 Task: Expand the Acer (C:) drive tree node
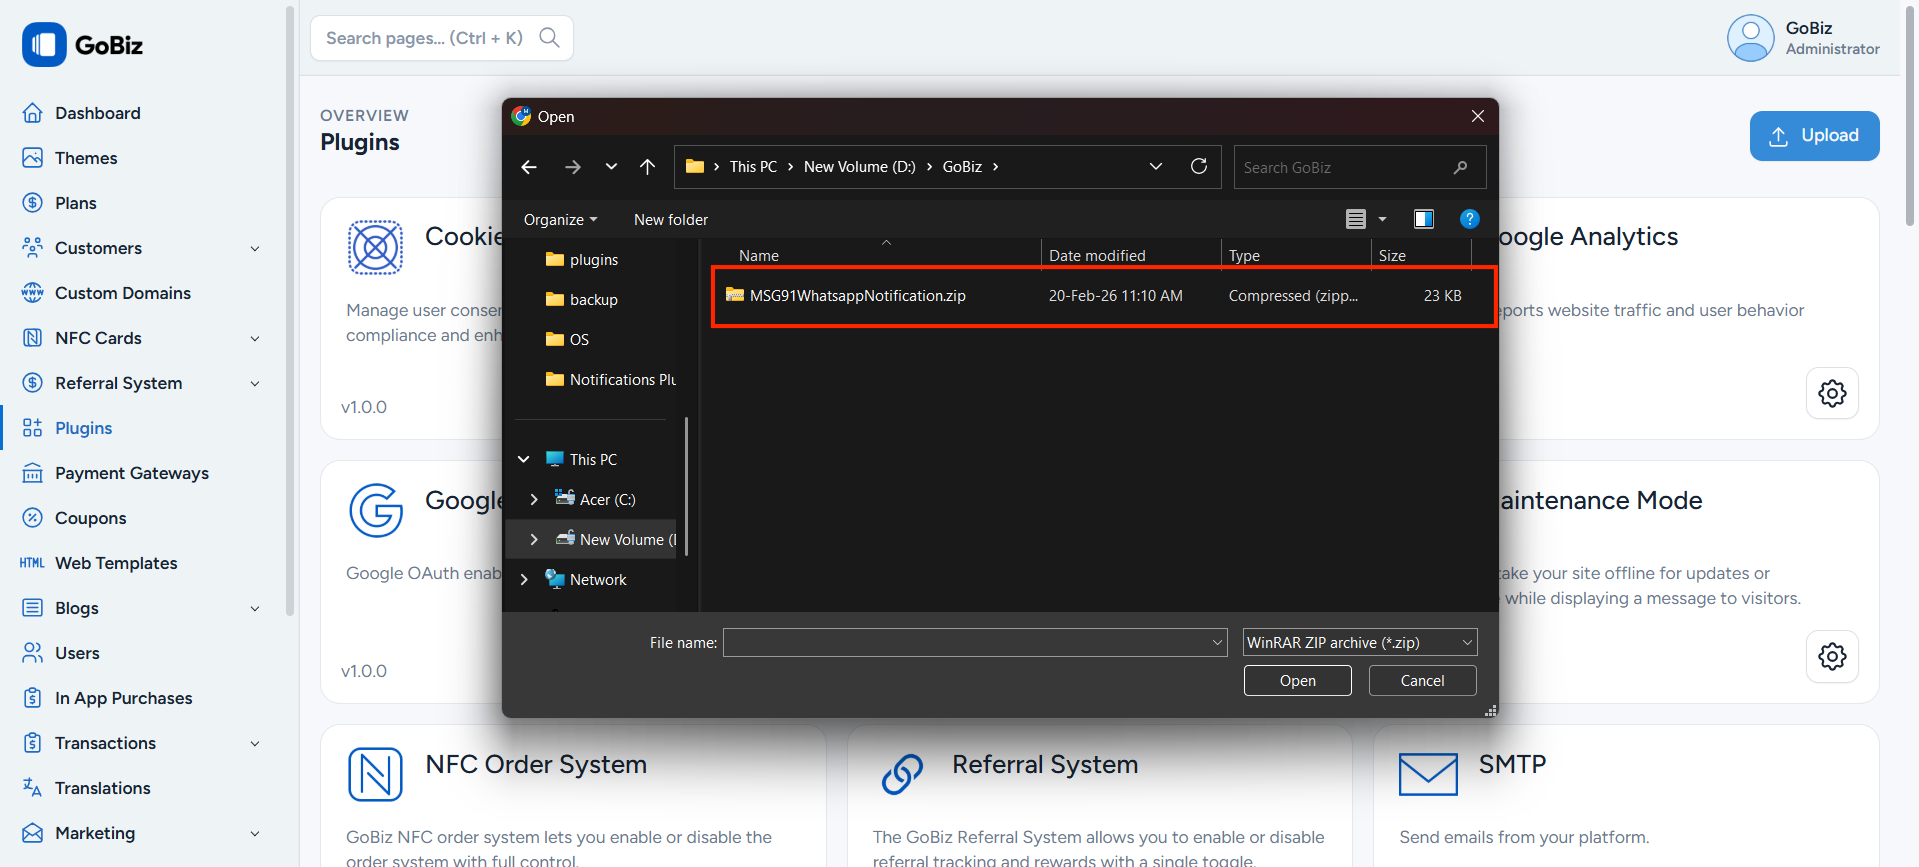(534, 499)
